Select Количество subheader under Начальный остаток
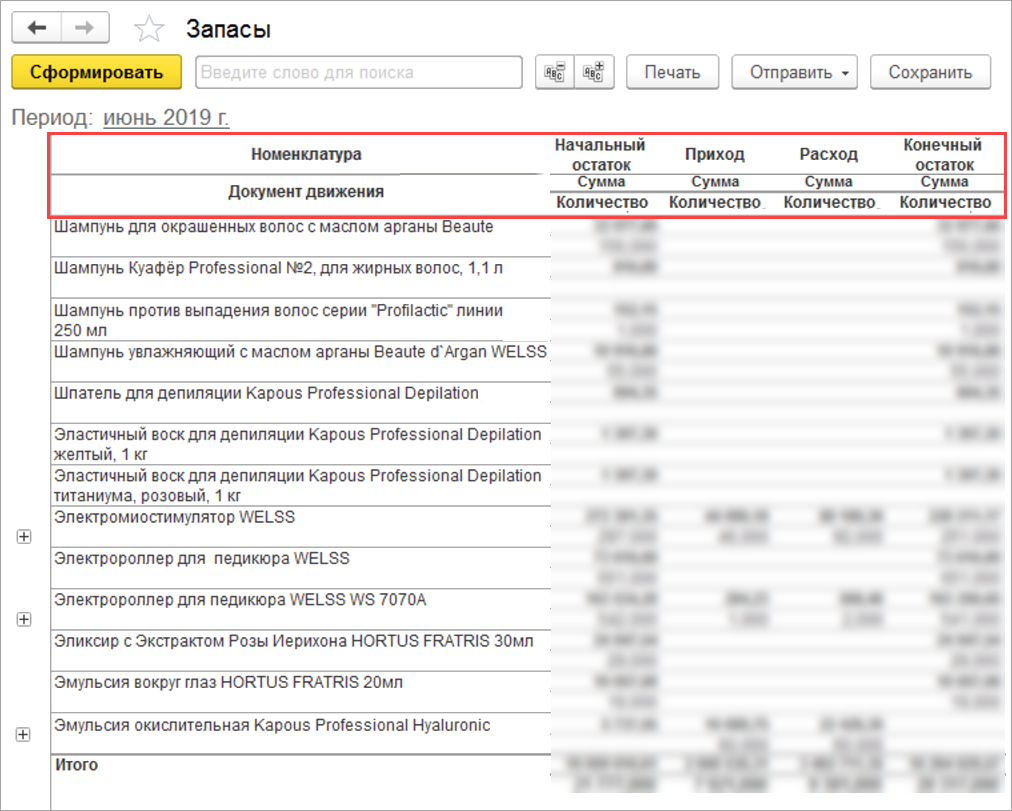Image resolution: width=1012 pixels, height=811 pixels. point(602,203)
